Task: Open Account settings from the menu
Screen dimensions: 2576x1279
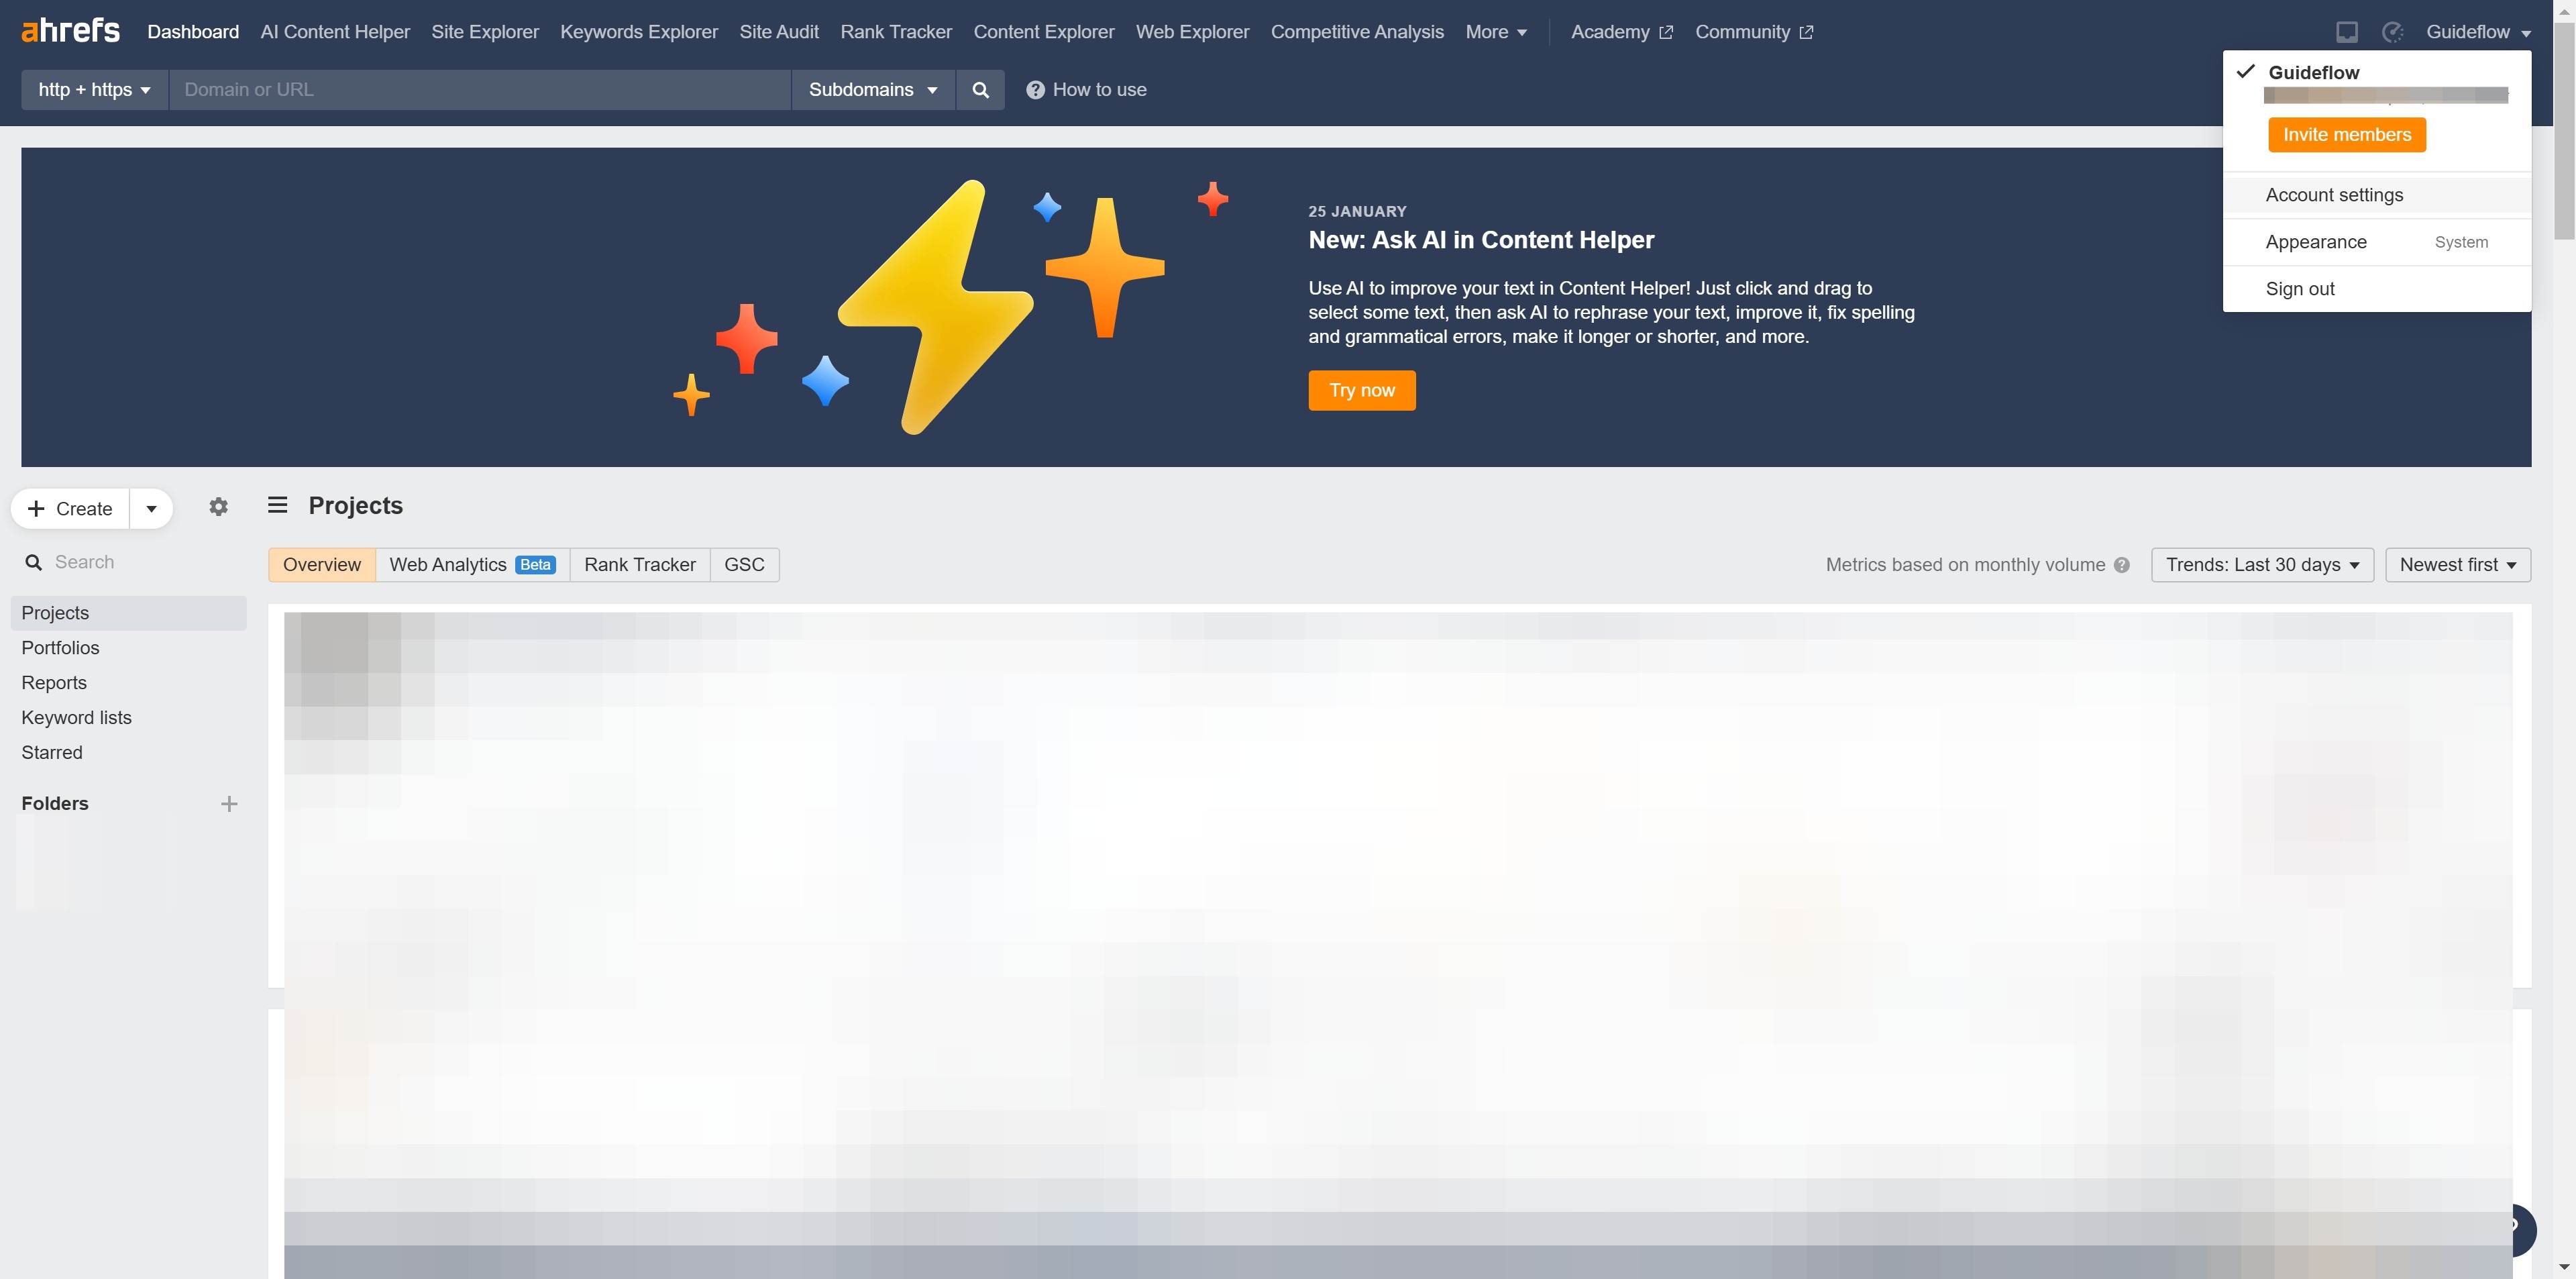Action: 2334,195
